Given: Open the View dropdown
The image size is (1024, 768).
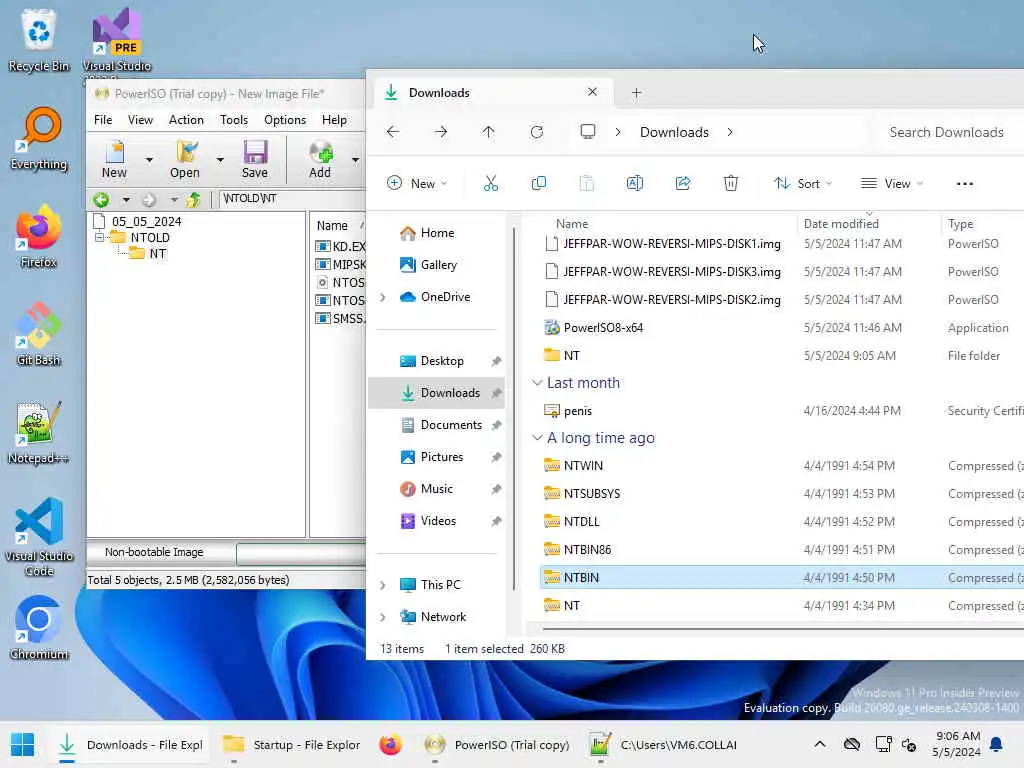Looking at the screenshot, I should click(x=891, y=184).
